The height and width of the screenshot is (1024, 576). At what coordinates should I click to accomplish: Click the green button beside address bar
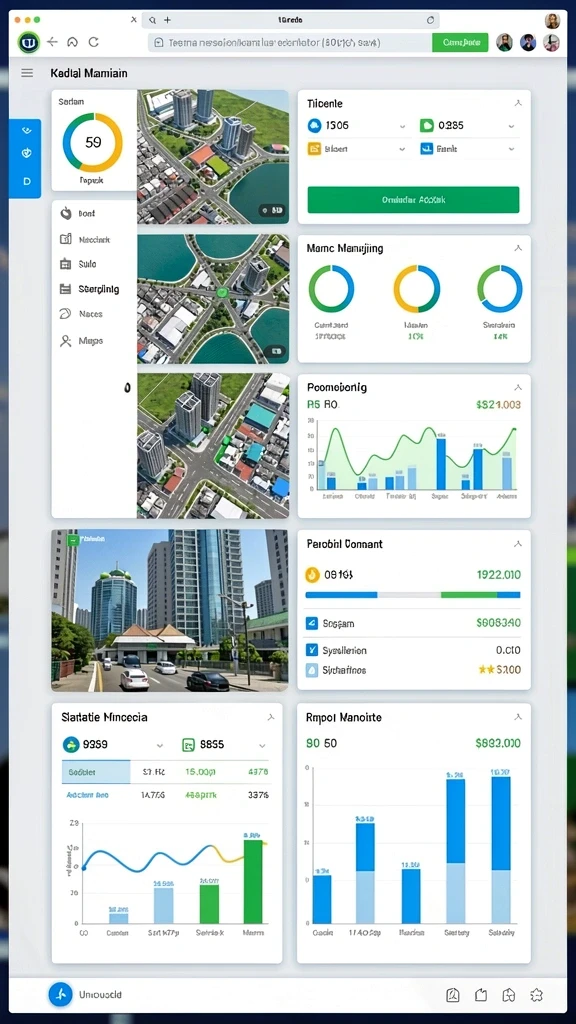pyautogui.click(x=460, y=42)
